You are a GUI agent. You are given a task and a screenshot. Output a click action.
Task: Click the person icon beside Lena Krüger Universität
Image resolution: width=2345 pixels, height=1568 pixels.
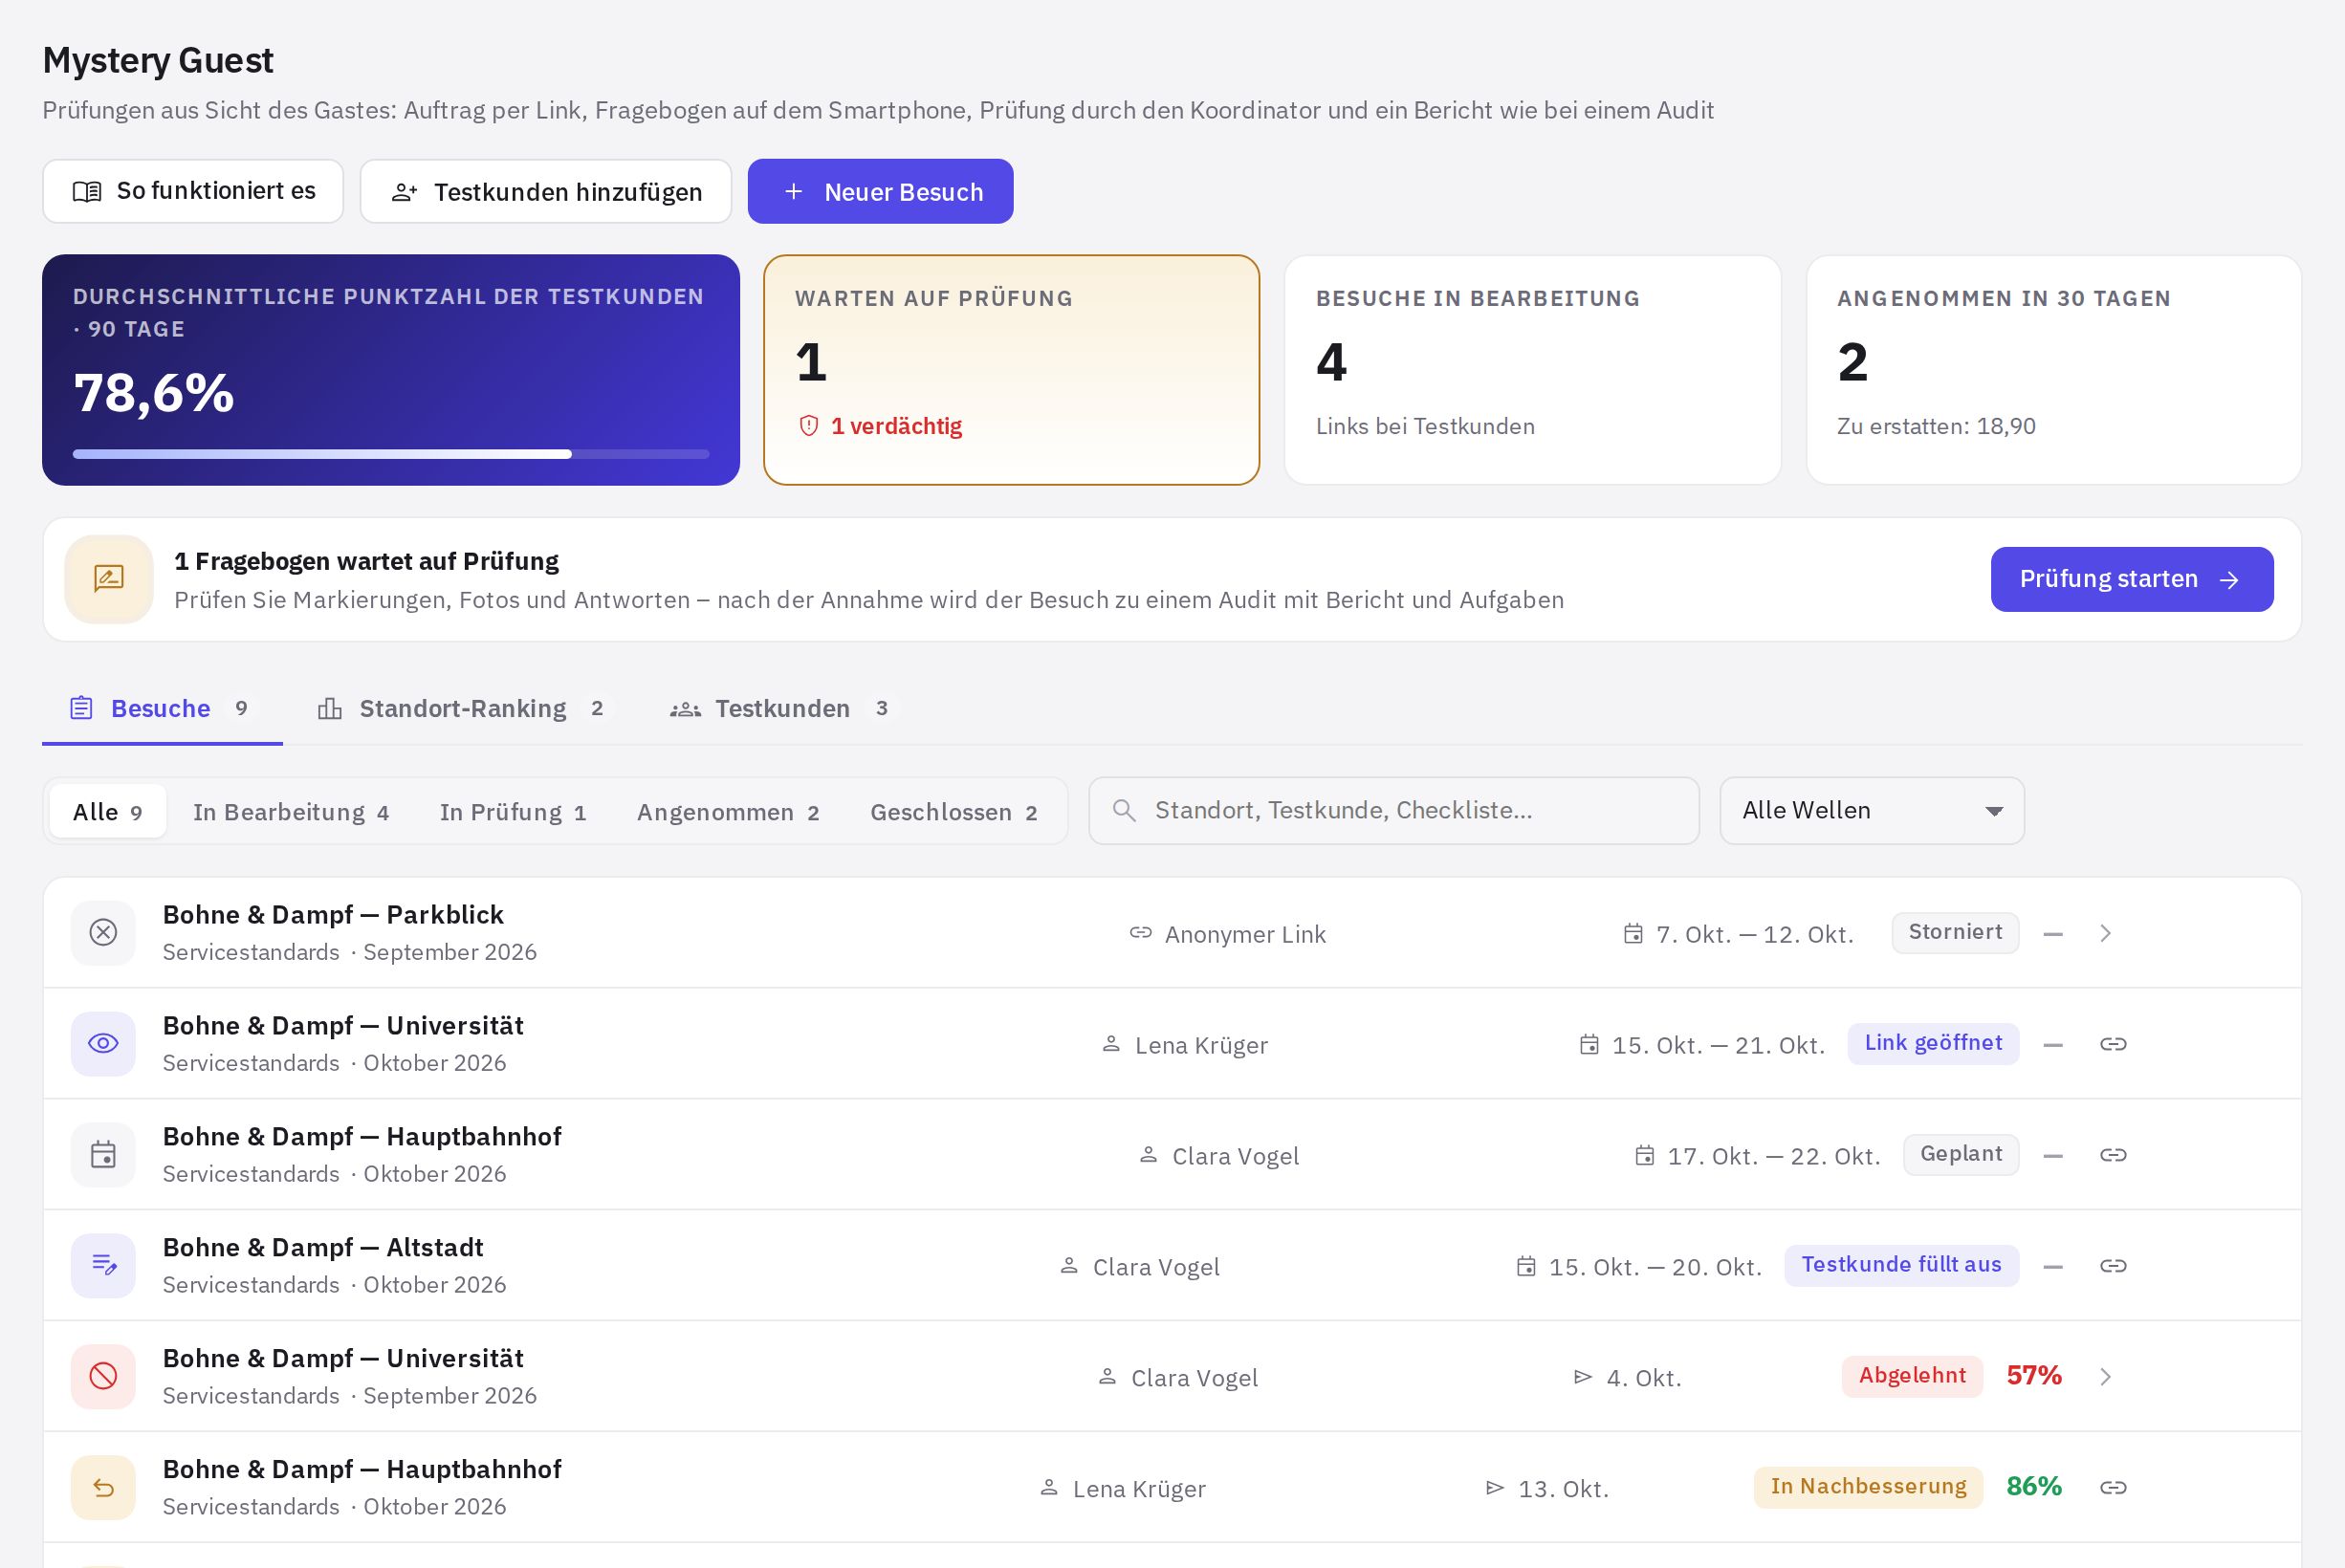[x=1111, y=1044]
